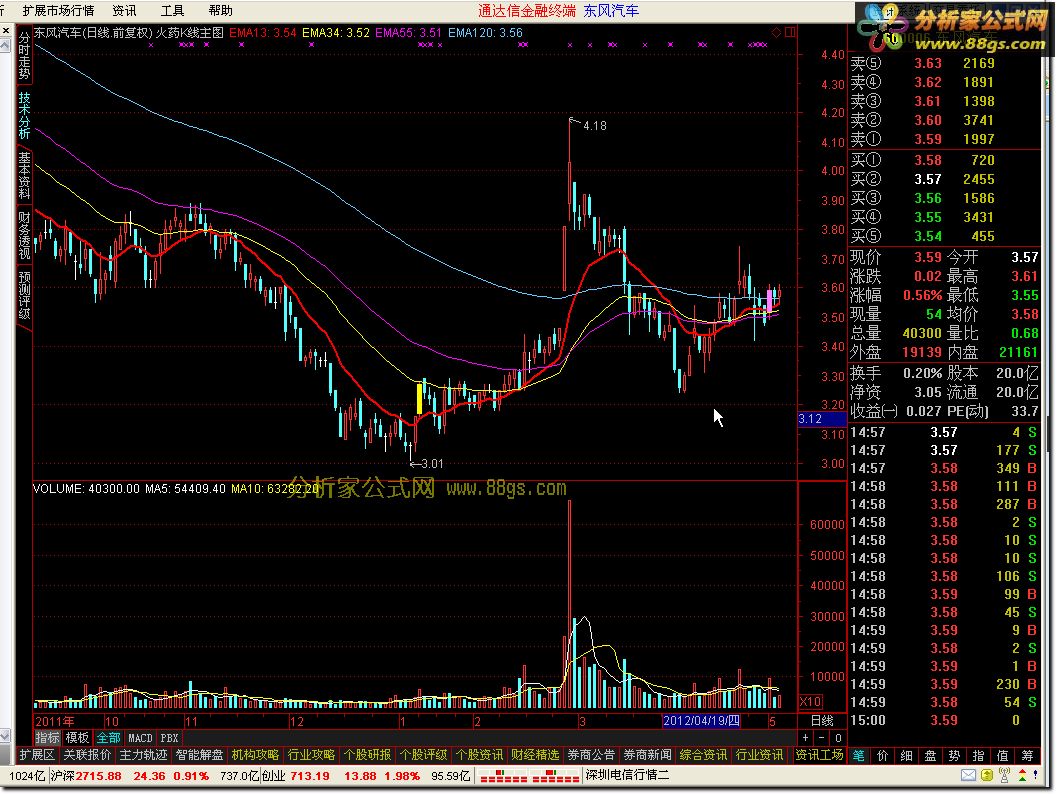Viewport: 1057px width, 794px height.
Task: Open the 扩展区 bottom tab
Action: 36,755
